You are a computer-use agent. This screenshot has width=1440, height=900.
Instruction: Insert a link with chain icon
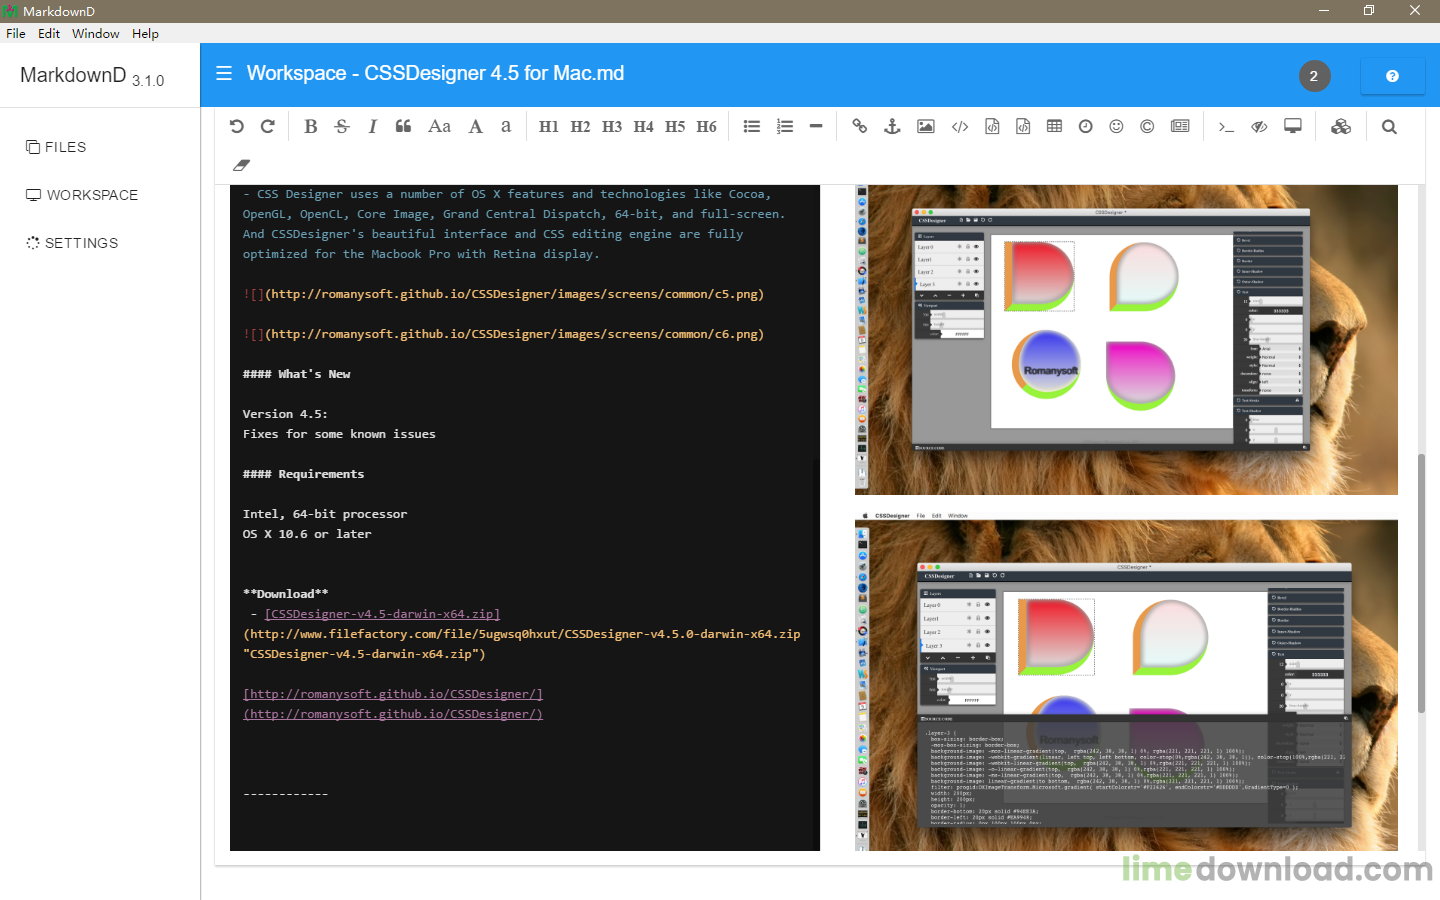859,127
